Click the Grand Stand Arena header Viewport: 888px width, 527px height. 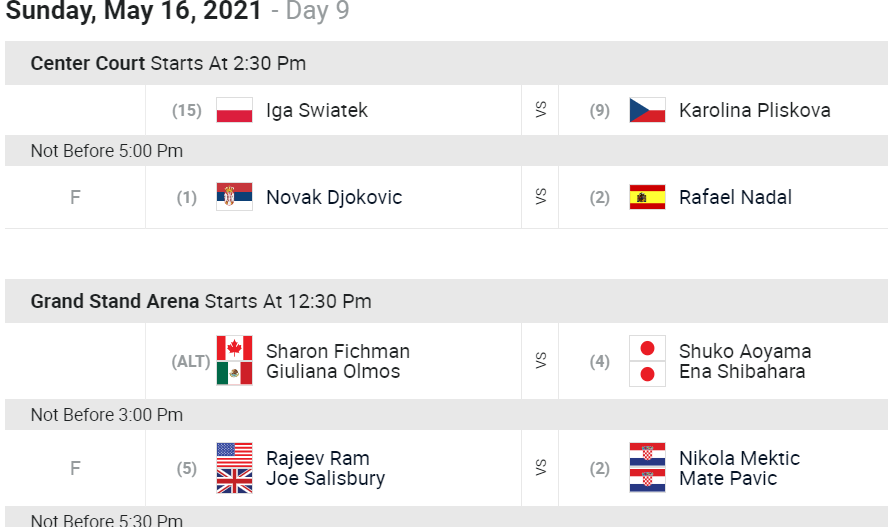[x=200, y=301]
